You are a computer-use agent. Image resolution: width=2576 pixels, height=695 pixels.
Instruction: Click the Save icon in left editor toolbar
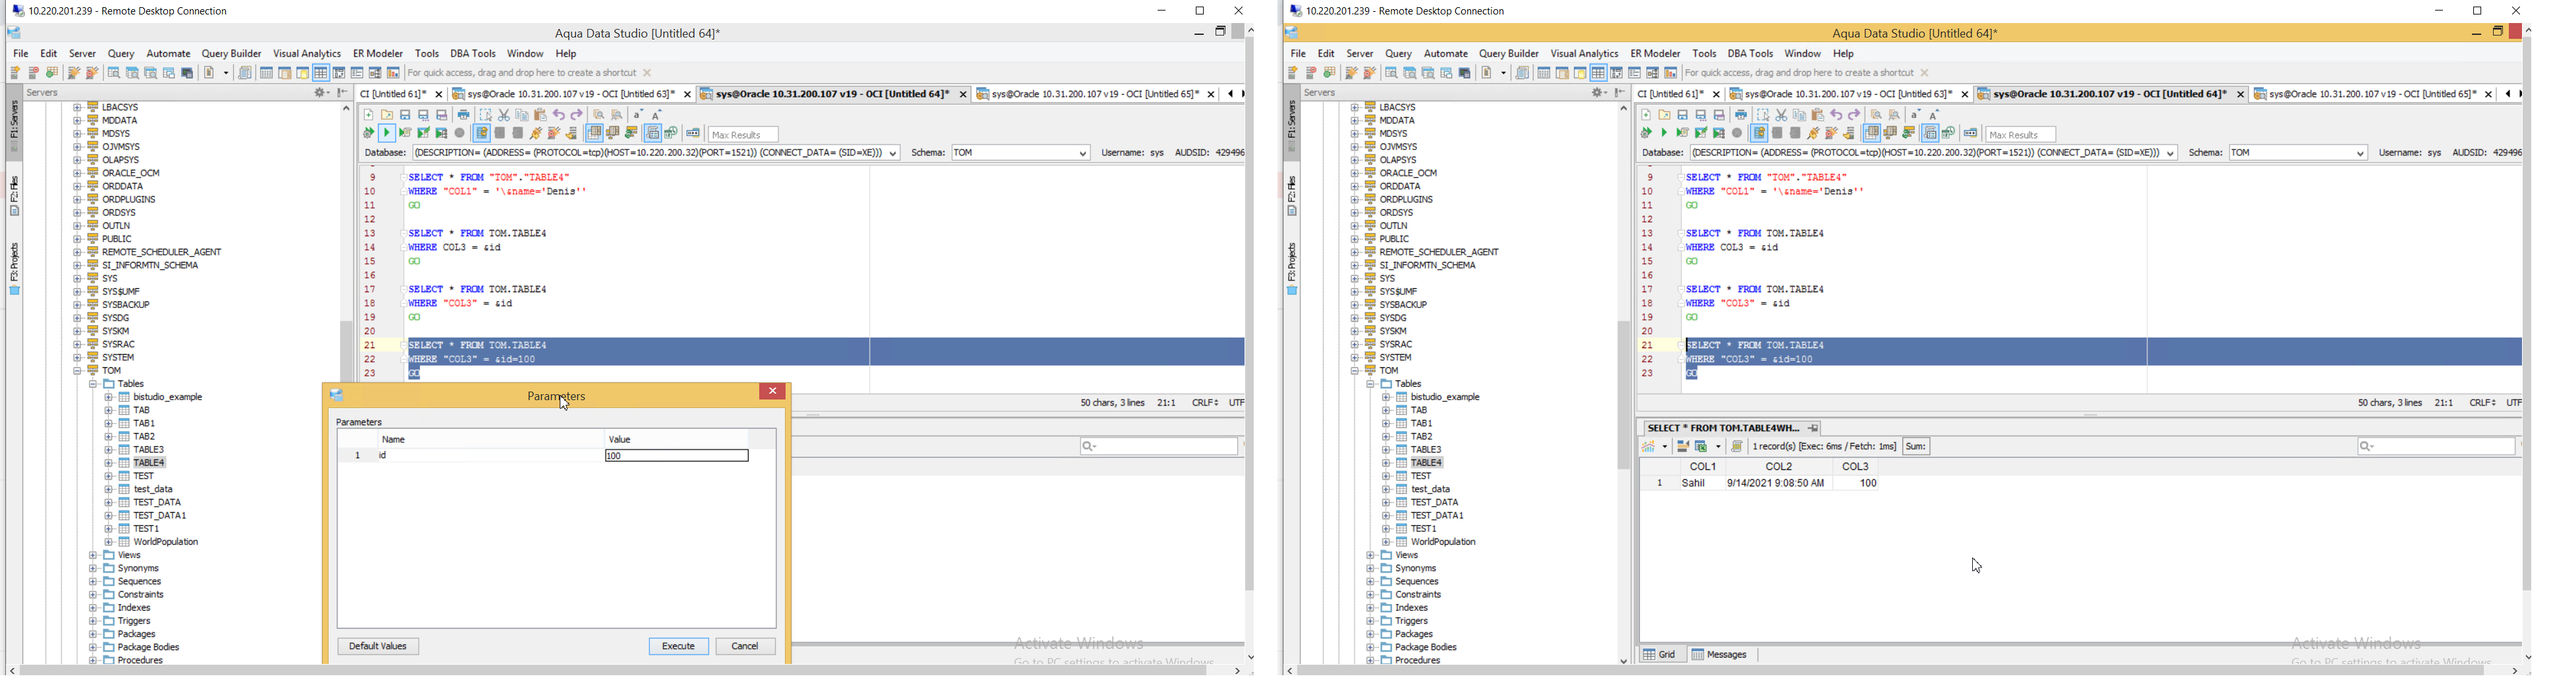click(405, 115)
